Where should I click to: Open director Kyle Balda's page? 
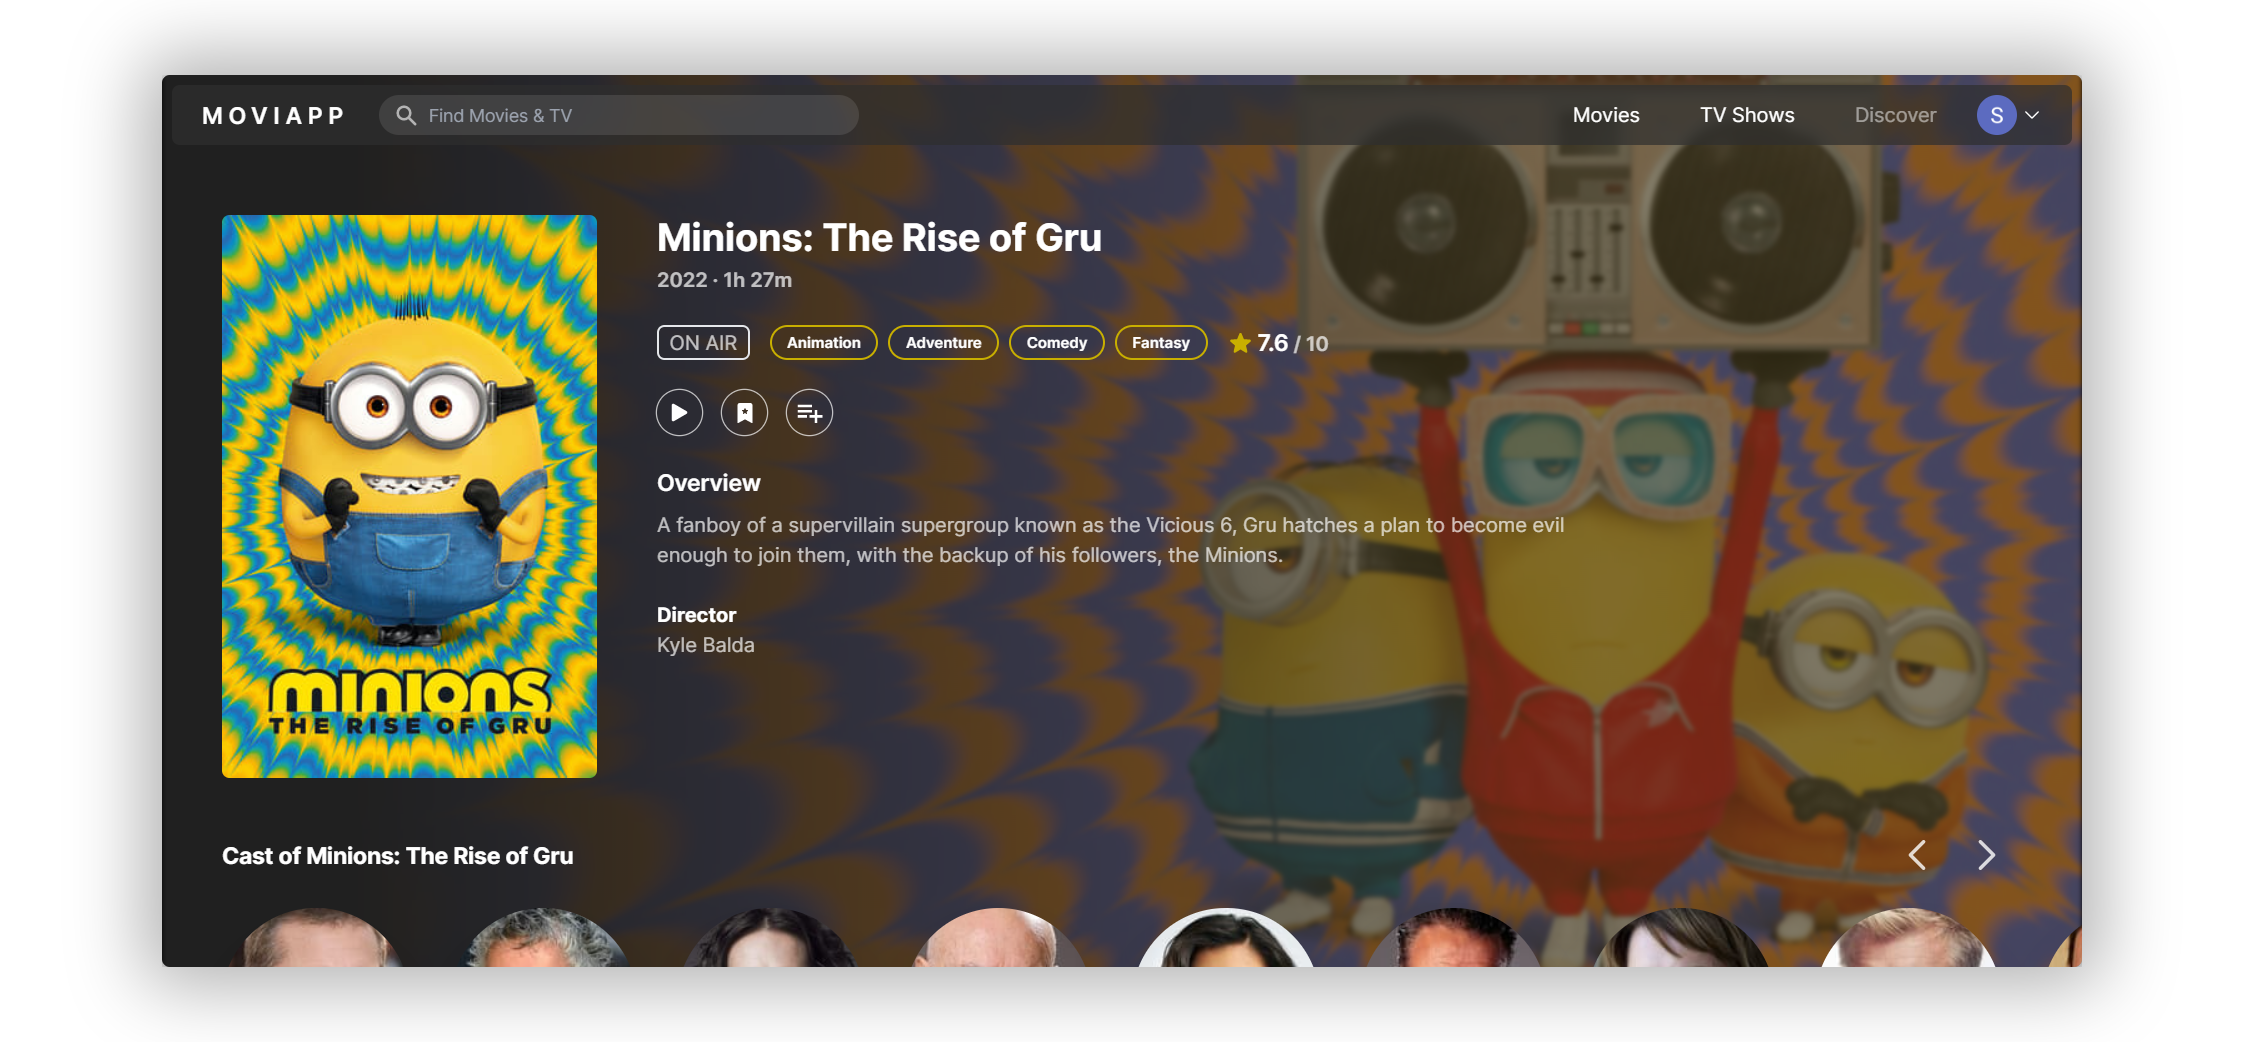705,645
